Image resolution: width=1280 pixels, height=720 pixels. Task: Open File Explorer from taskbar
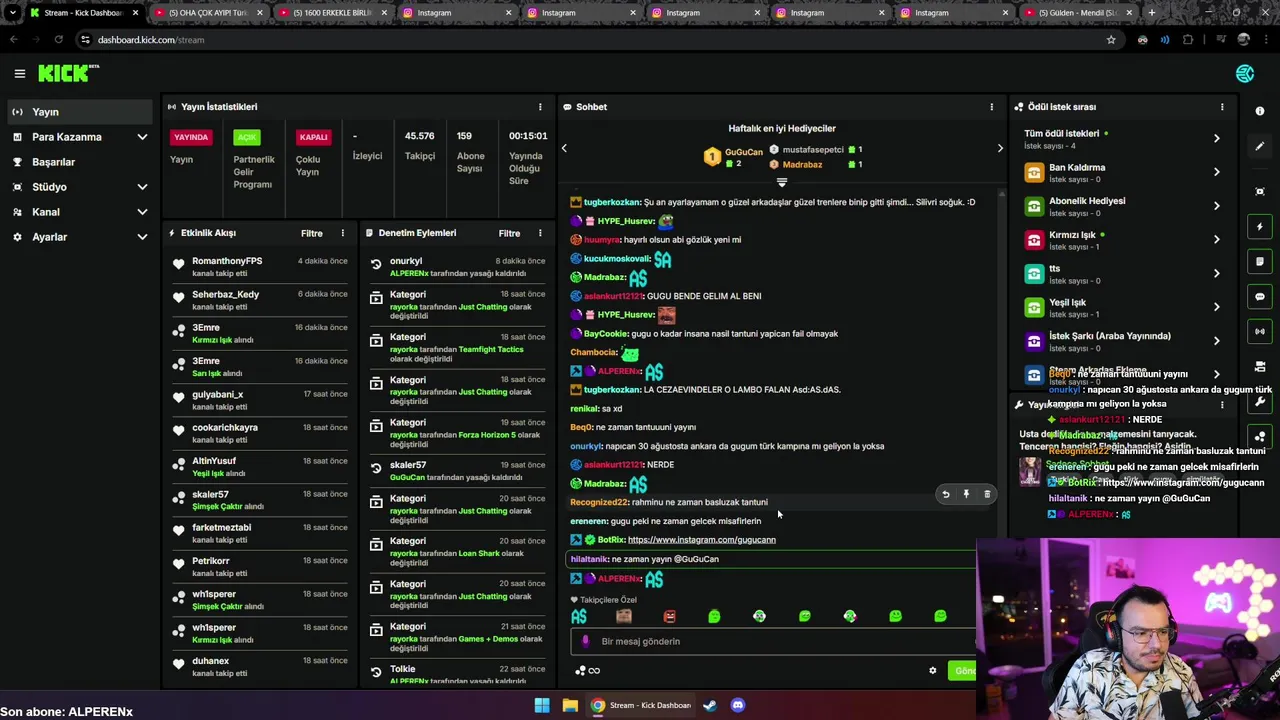pos(570,705)
